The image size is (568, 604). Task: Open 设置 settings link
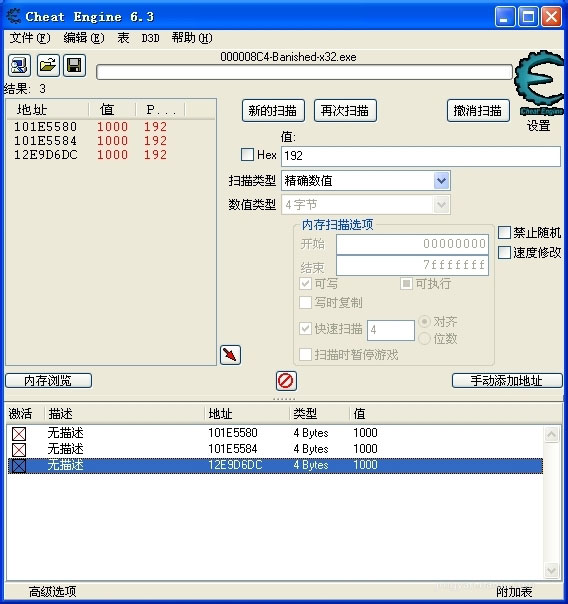[x=539, y=126]
